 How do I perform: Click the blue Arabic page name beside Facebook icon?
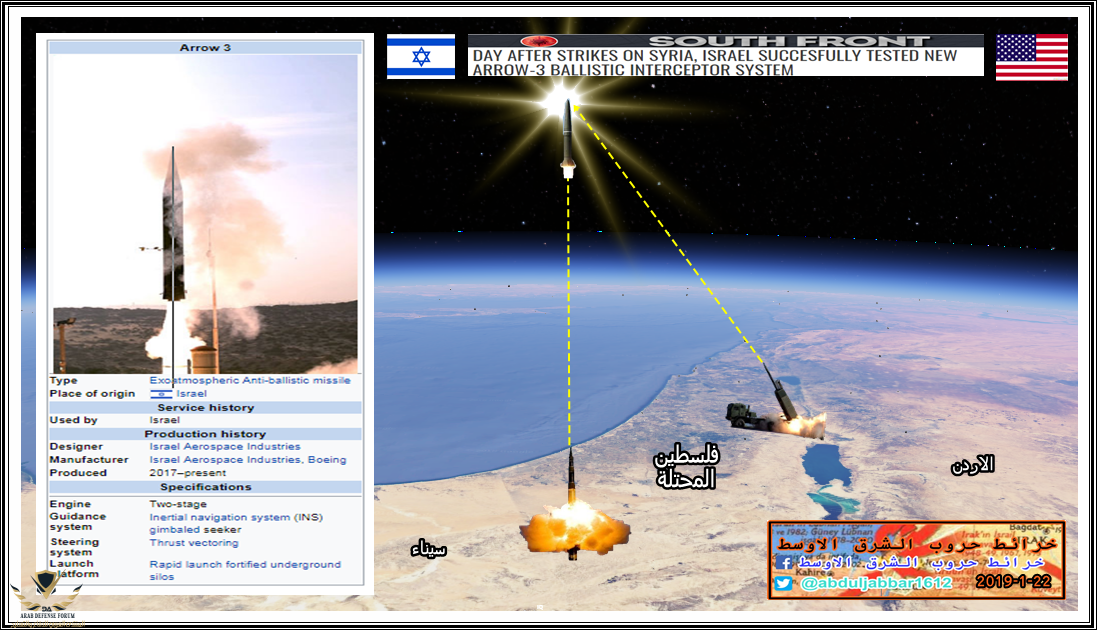click(x=921, y=563)
